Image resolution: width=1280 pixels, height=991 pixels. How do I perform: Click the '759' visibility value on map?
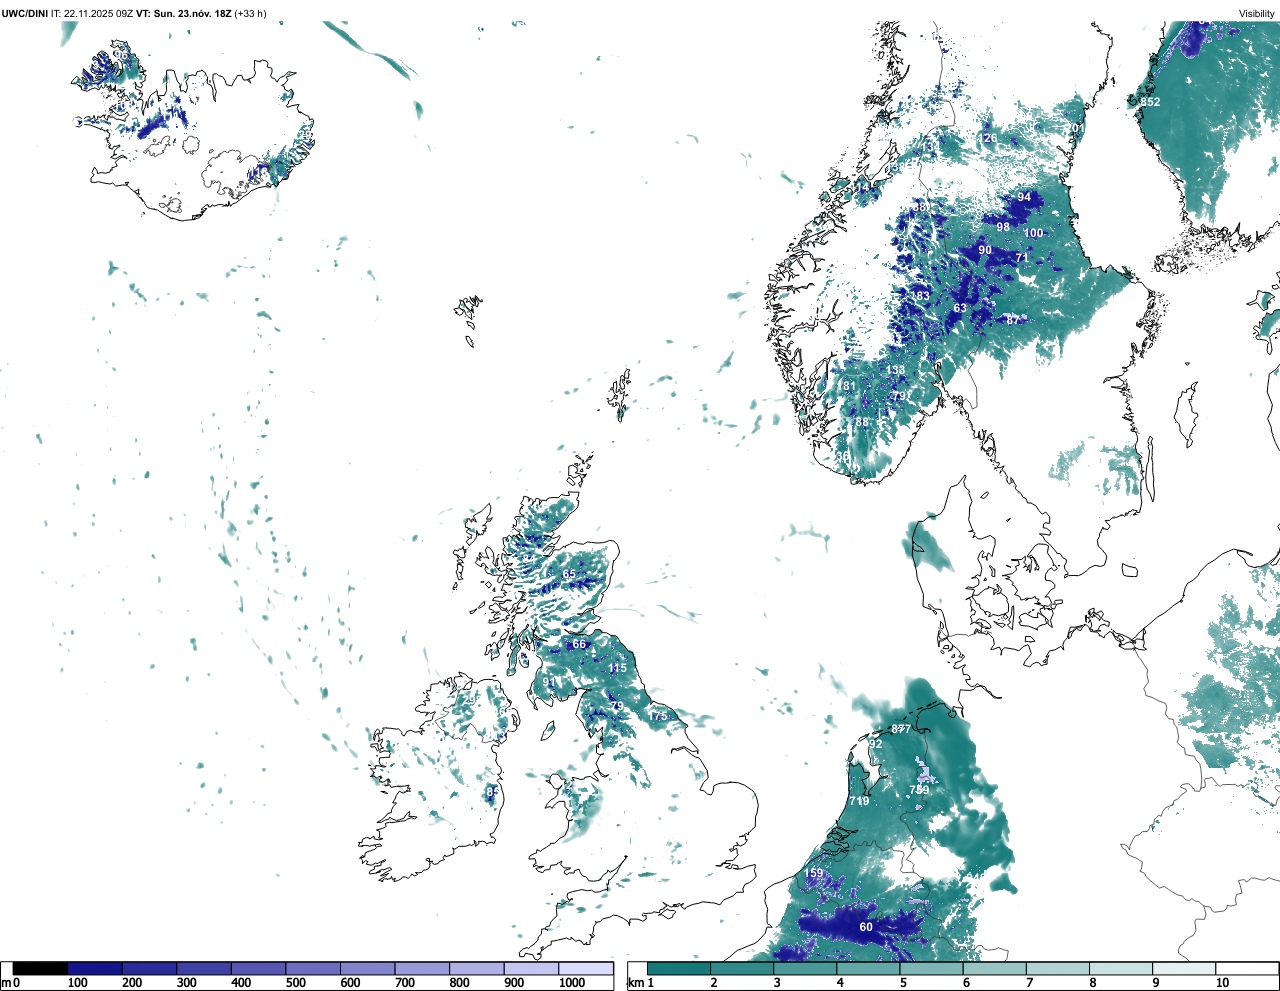click(919, 790)
